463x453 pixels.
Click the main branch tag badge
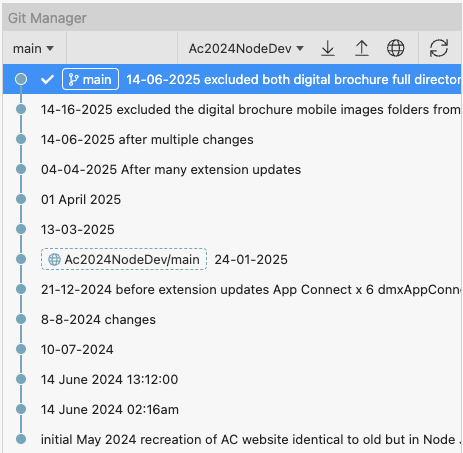click(90, 79)
